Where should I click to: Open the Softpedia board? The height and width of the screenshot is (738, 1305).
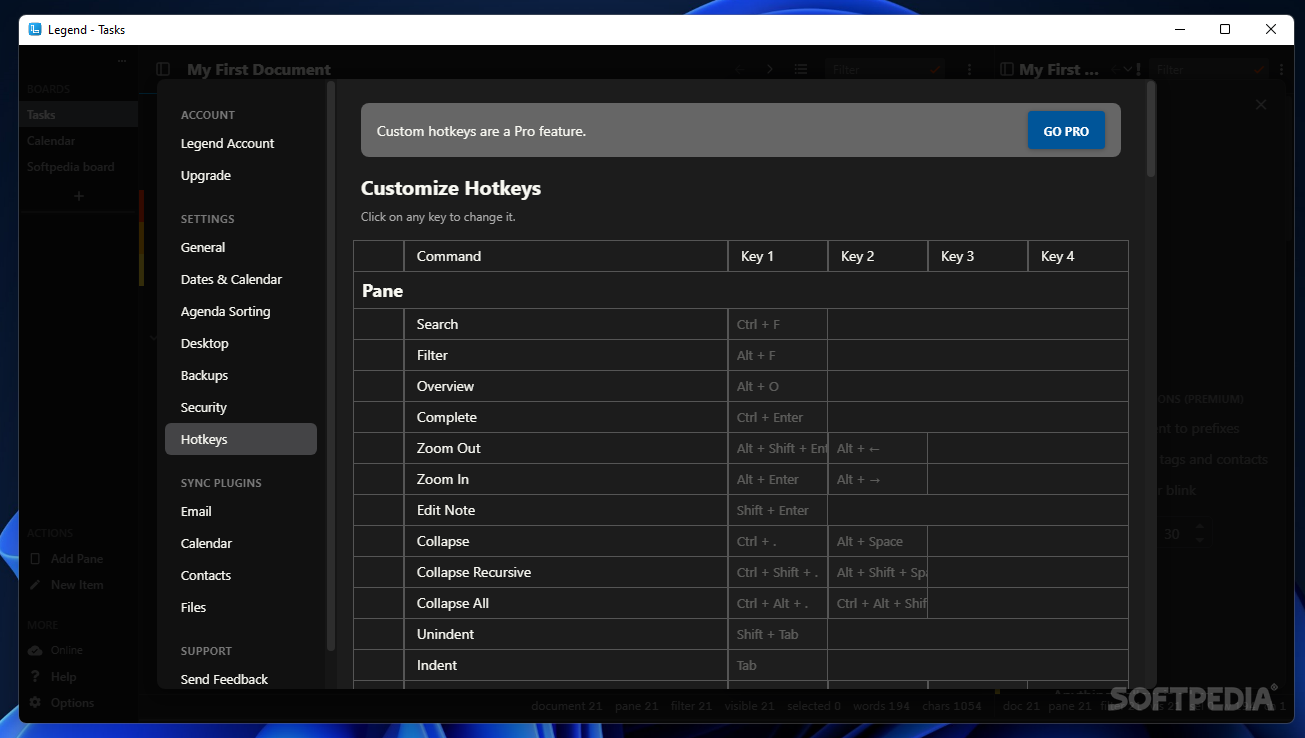click(78, 167)
